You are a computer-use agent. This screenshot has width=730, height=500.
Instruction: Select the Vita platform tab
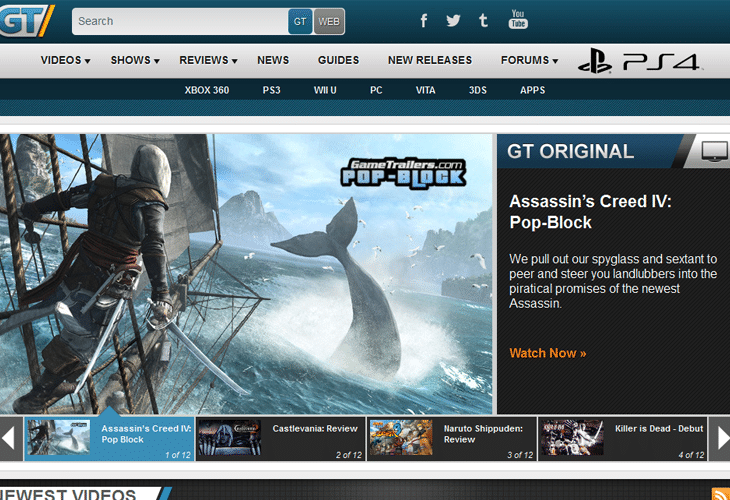click(426, 90)
